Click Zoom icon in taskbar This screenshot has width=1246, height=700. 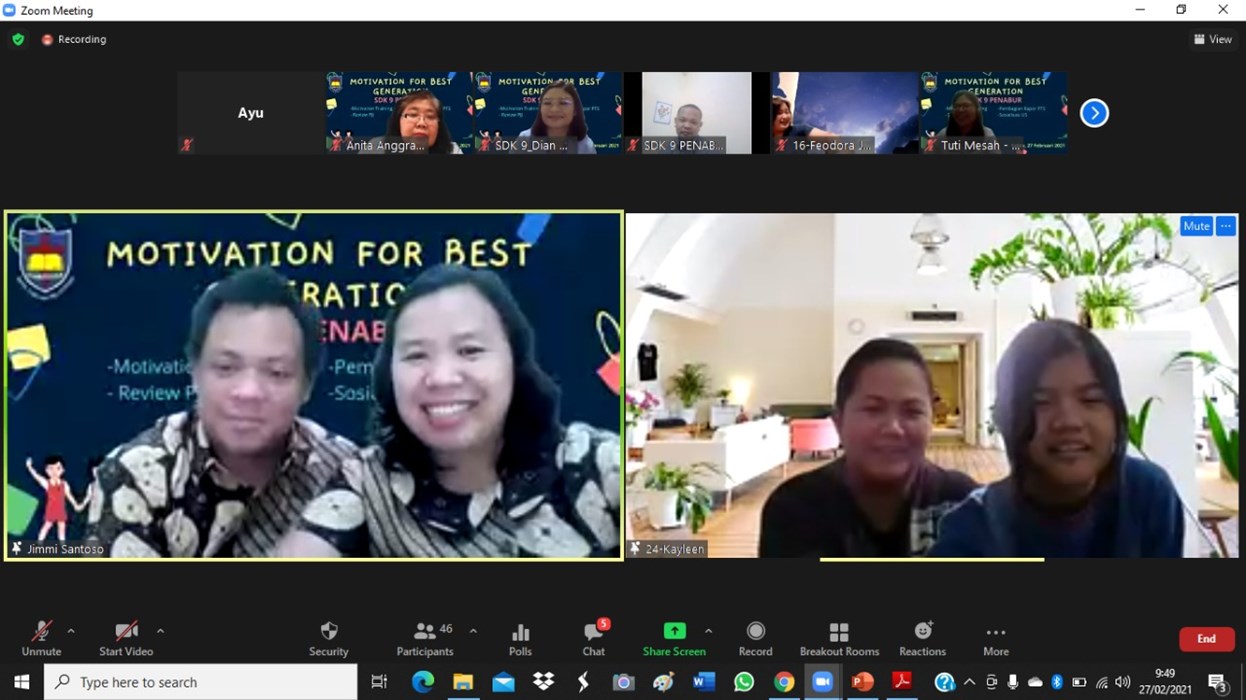[x=822, y=682]
